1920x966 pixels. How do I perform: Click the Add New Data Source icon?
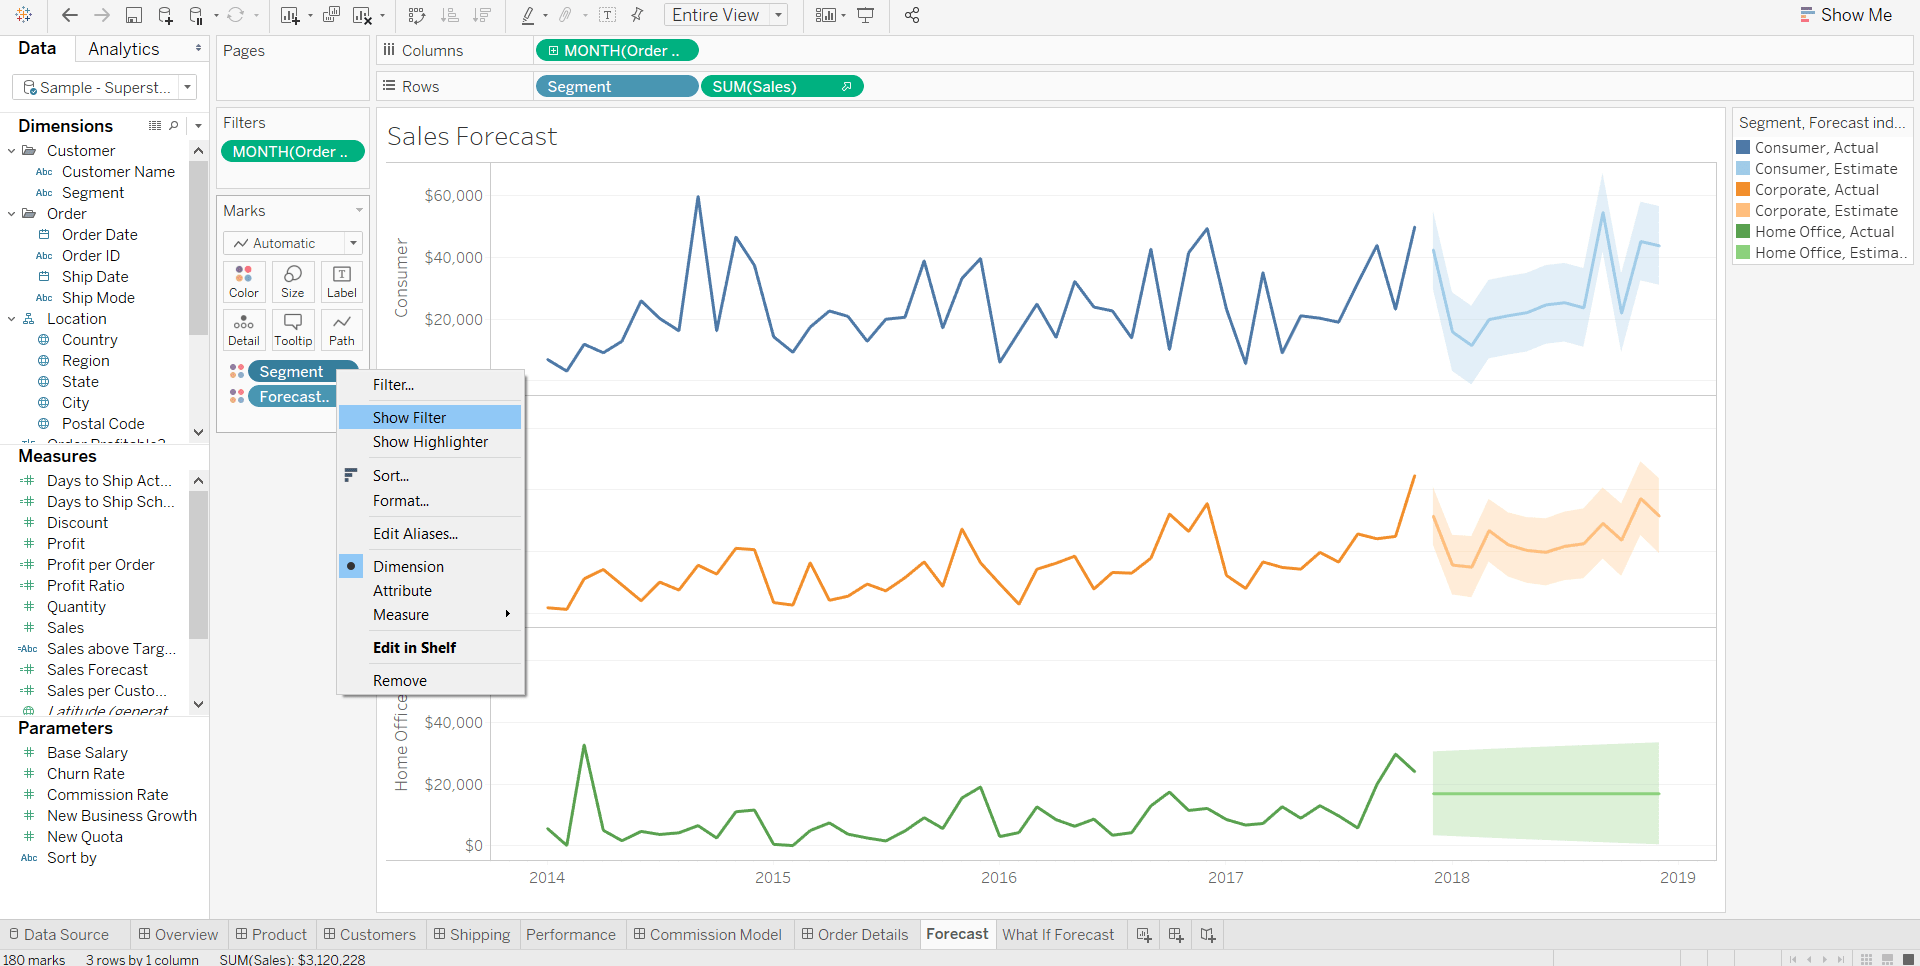coord(165,15)
